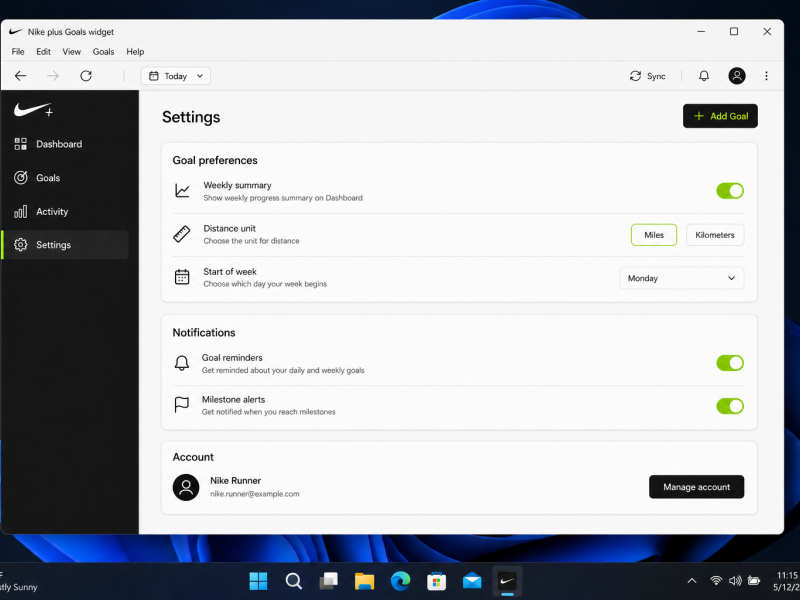The height and width of the screenshot is (600, 800).
Task: Click the nike.runner@example.com email text
Action: point(255,494)
